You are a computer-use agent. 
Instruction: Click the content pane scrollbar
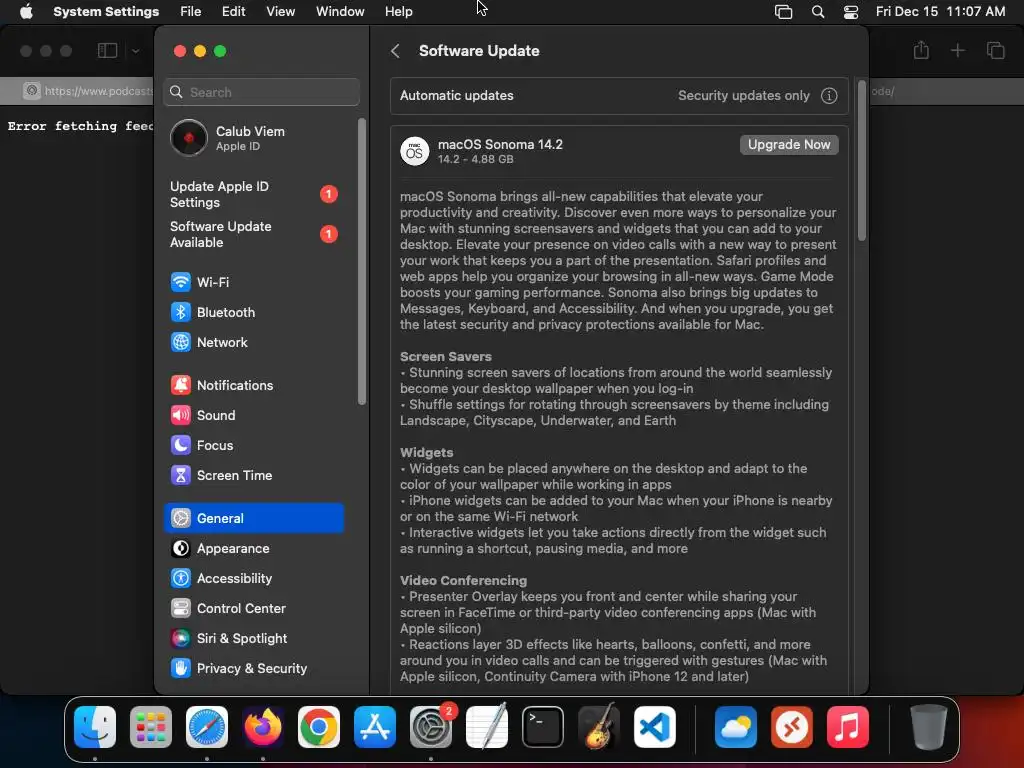861,161
